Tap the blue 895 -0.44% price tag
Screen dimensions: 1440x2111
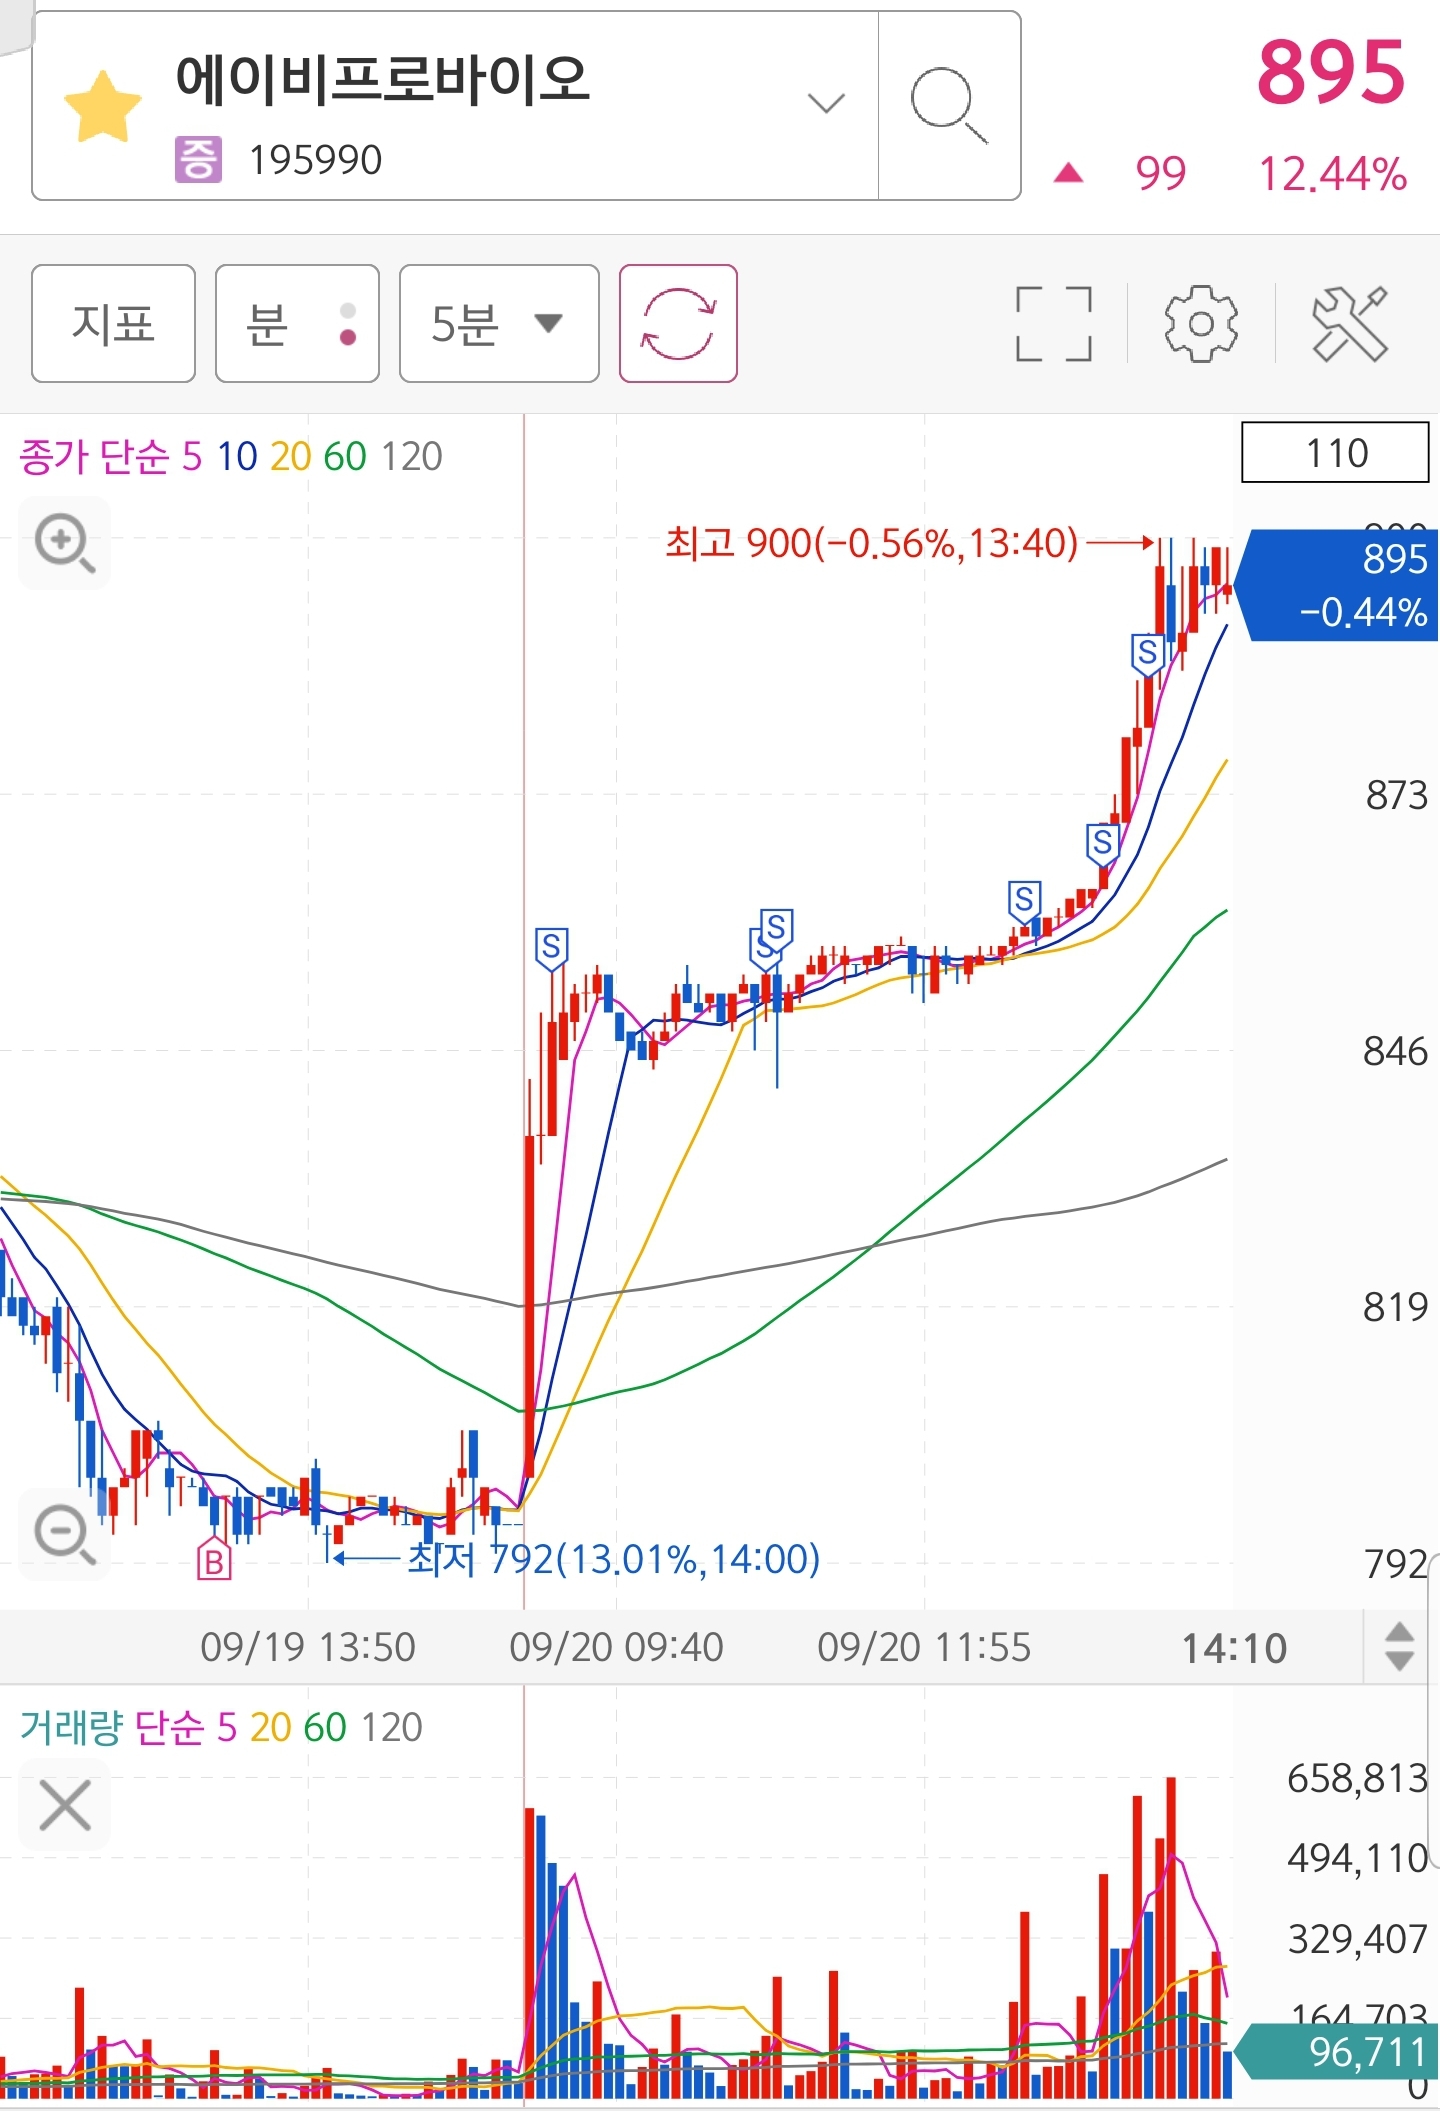click(1338, 585)
